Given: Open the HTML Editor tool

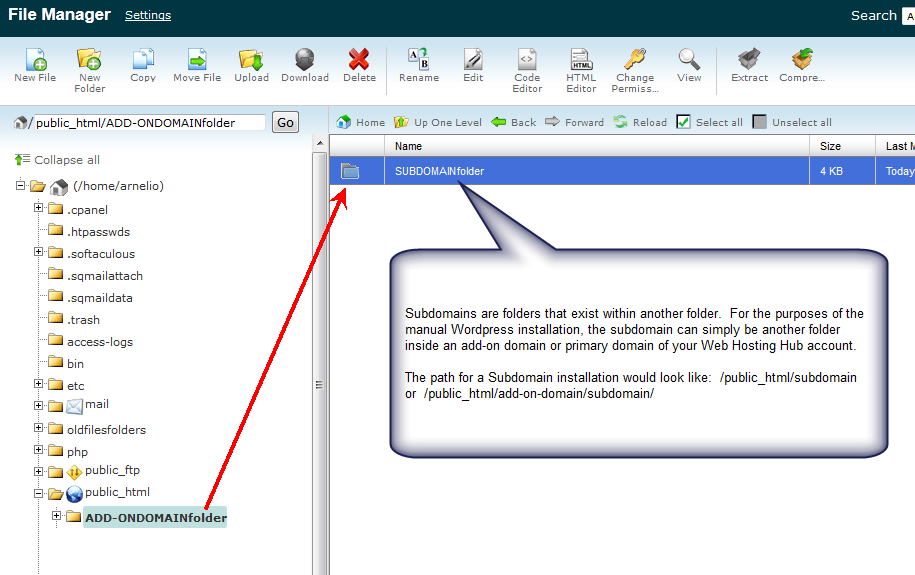Looking at the screenshot, I should pyautogui.click(x=581, y=60).
